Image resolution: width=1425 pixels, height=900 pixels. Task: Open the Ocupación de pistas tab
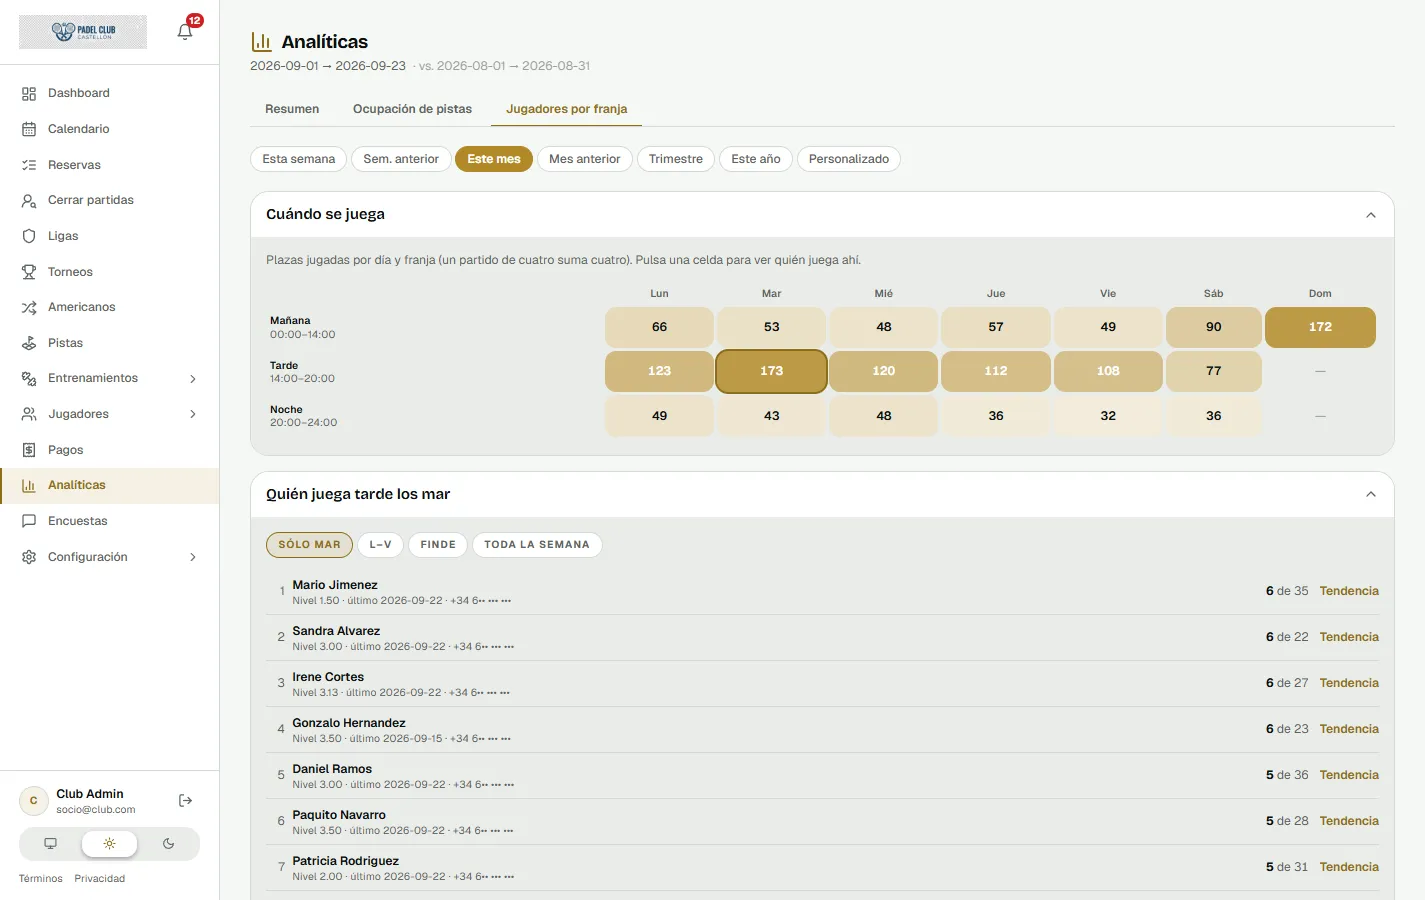[x=412, y=109]
